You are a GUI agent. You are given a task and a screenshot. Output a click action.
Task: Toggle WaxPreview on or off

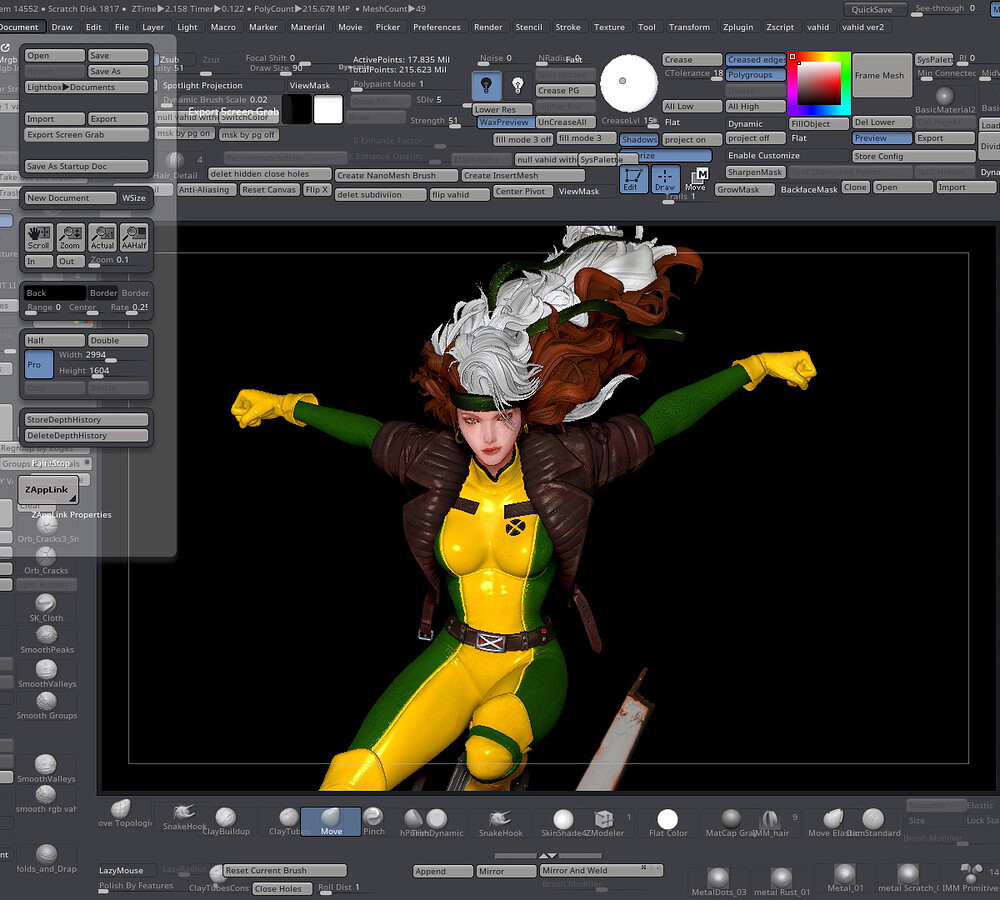(x=504, y=122)
